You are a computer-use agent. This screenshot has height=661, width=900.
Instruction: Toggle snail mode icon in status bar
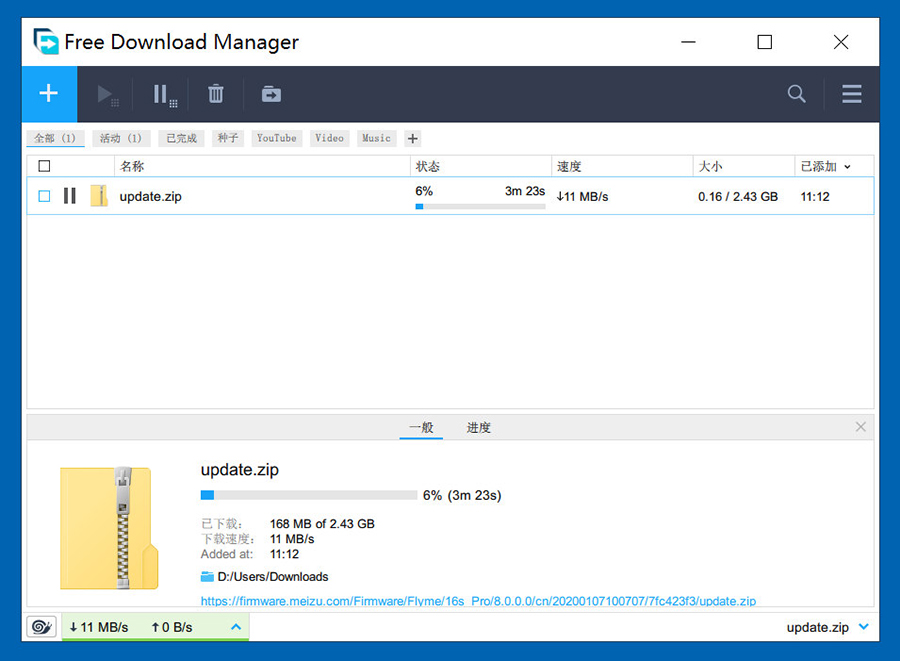pos(42,627)
